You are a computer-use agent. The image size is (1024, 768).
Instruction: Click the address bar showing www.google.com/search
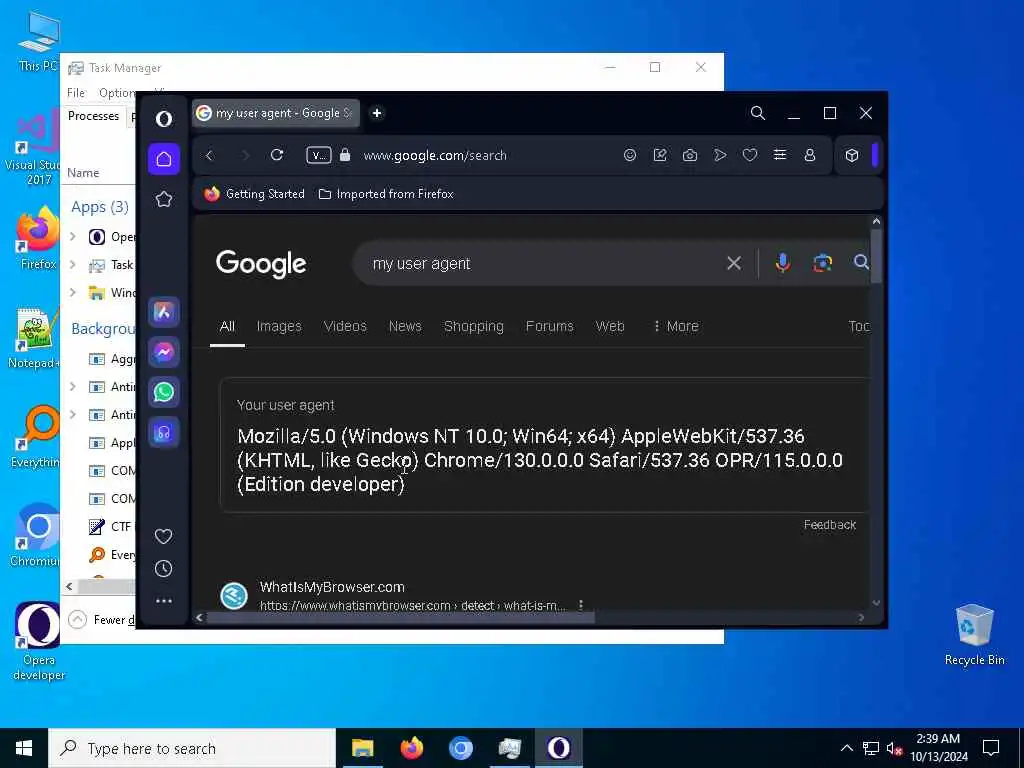(435, 155)
